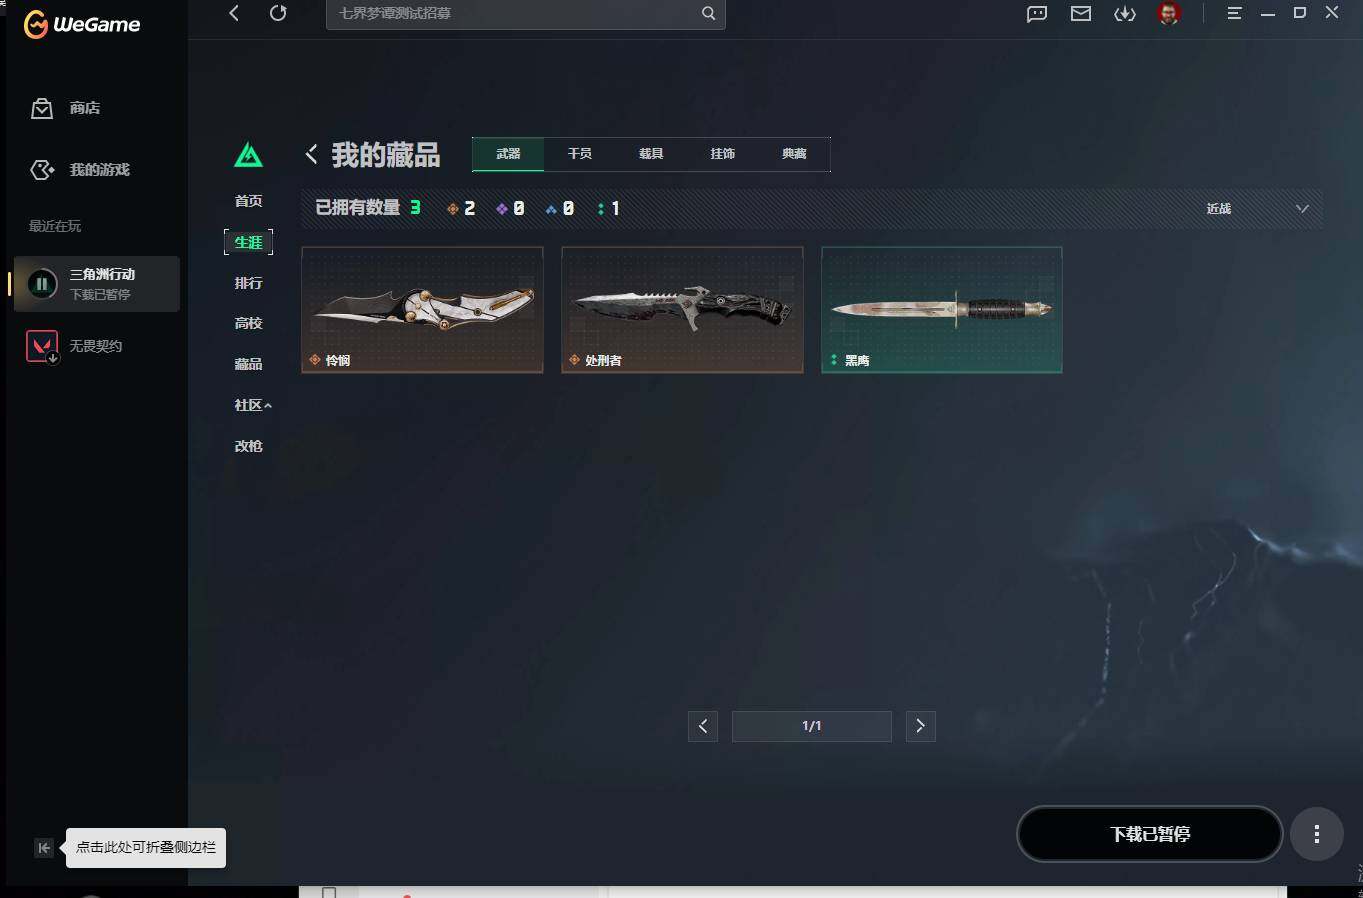Go back with the top navigation arrow
1363x898 pixels.
coord(234,13)
